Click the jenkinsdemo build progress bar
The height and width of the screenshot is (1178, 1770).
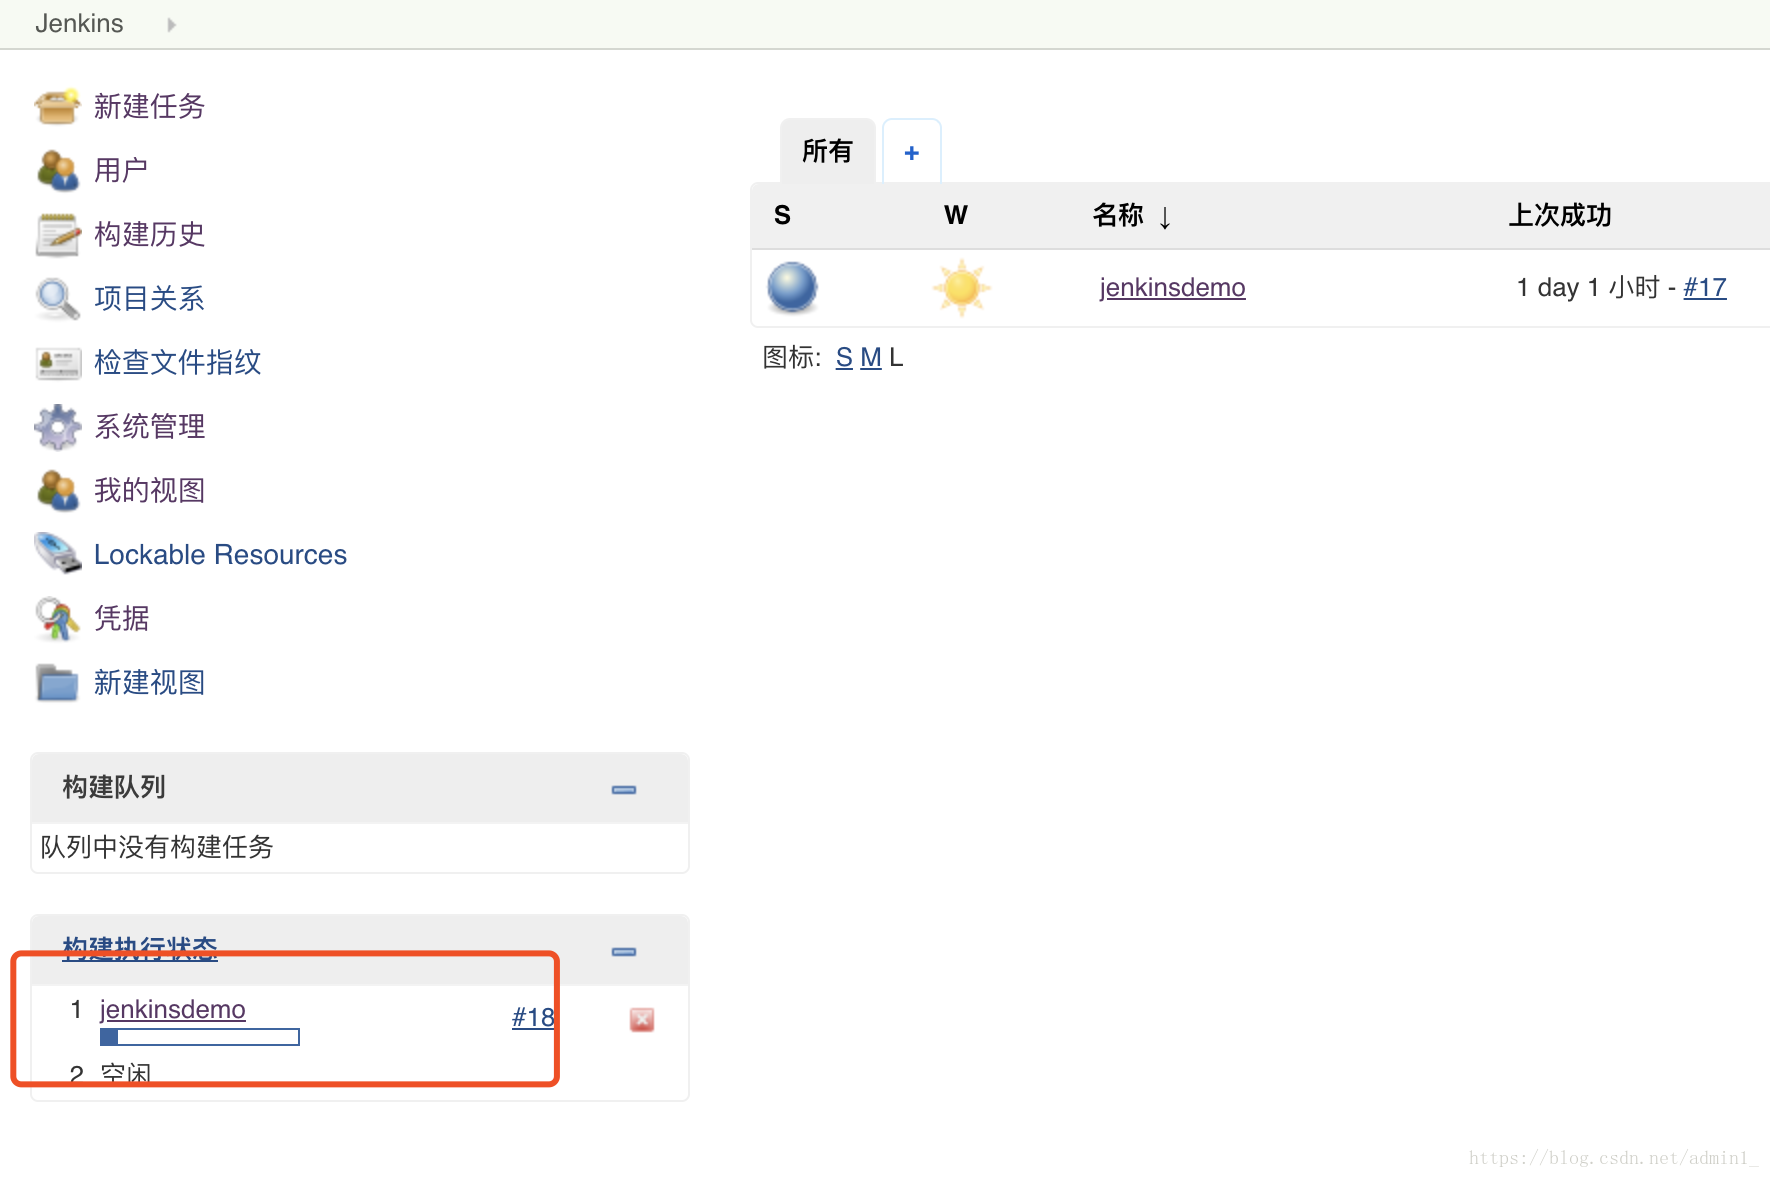pyautogui.click(x=200, y=1037)
